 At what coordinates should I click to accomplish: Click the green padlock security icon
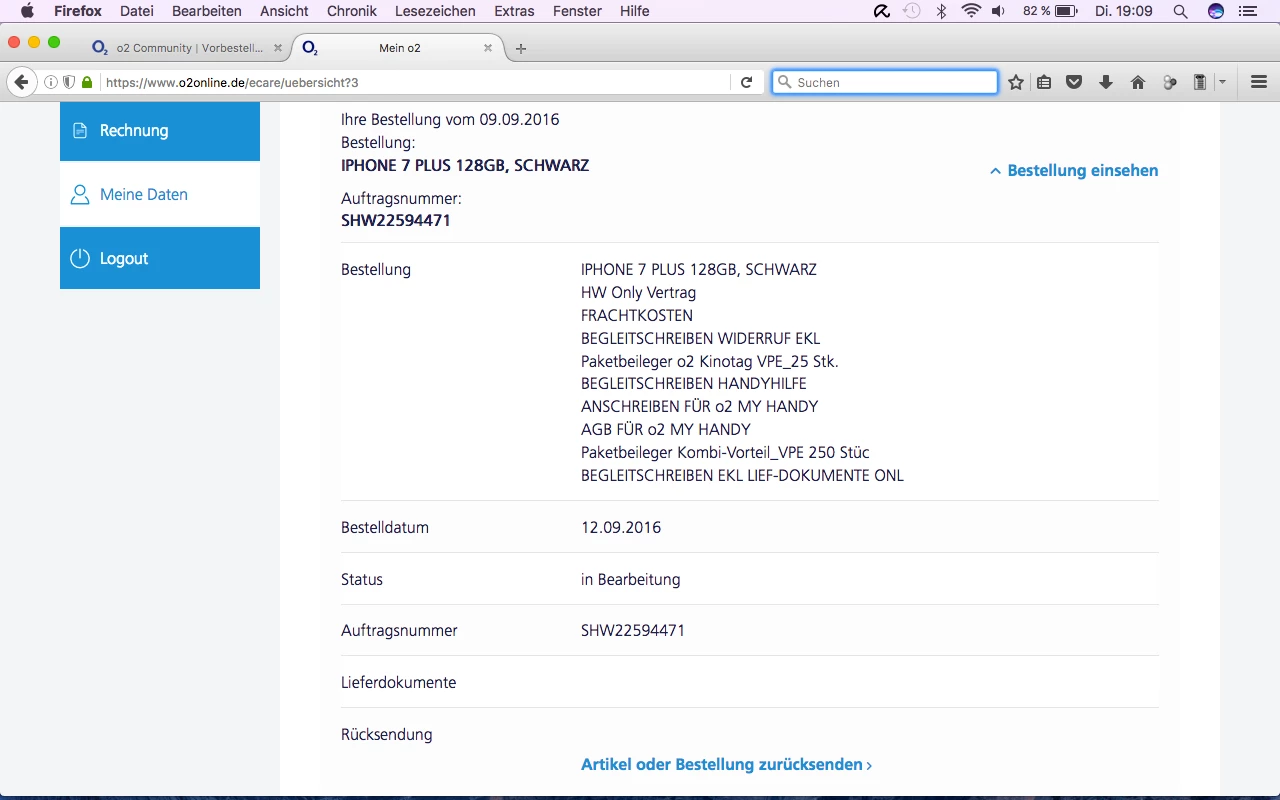[x=87, y=83]
